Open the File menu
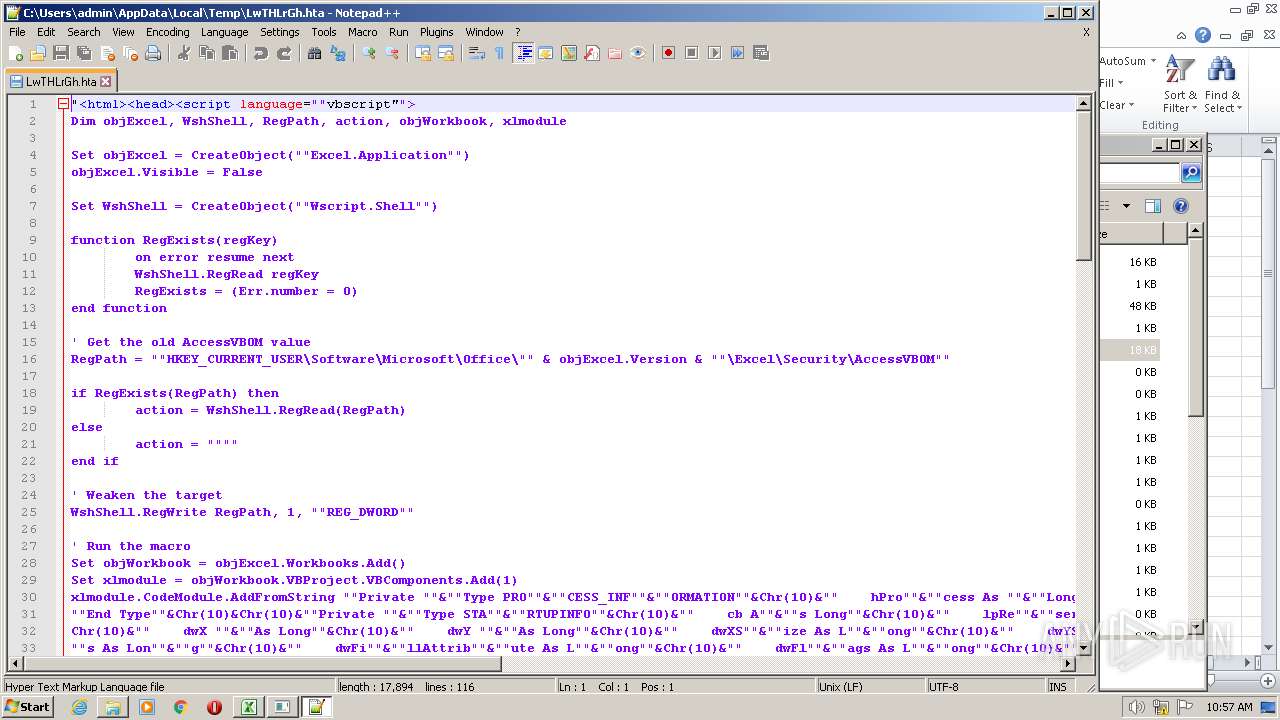 (17, 32)
